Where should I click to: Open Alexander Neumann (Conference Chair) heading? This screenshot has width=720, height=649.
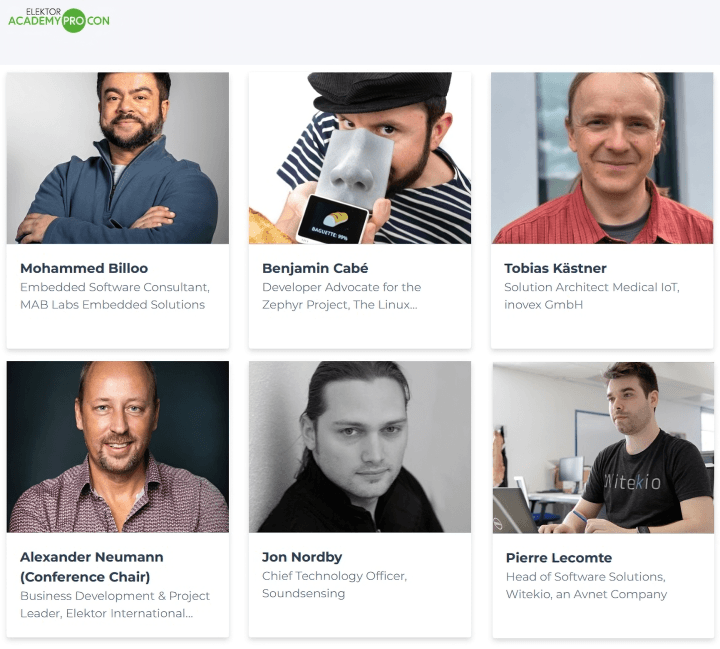92,566
